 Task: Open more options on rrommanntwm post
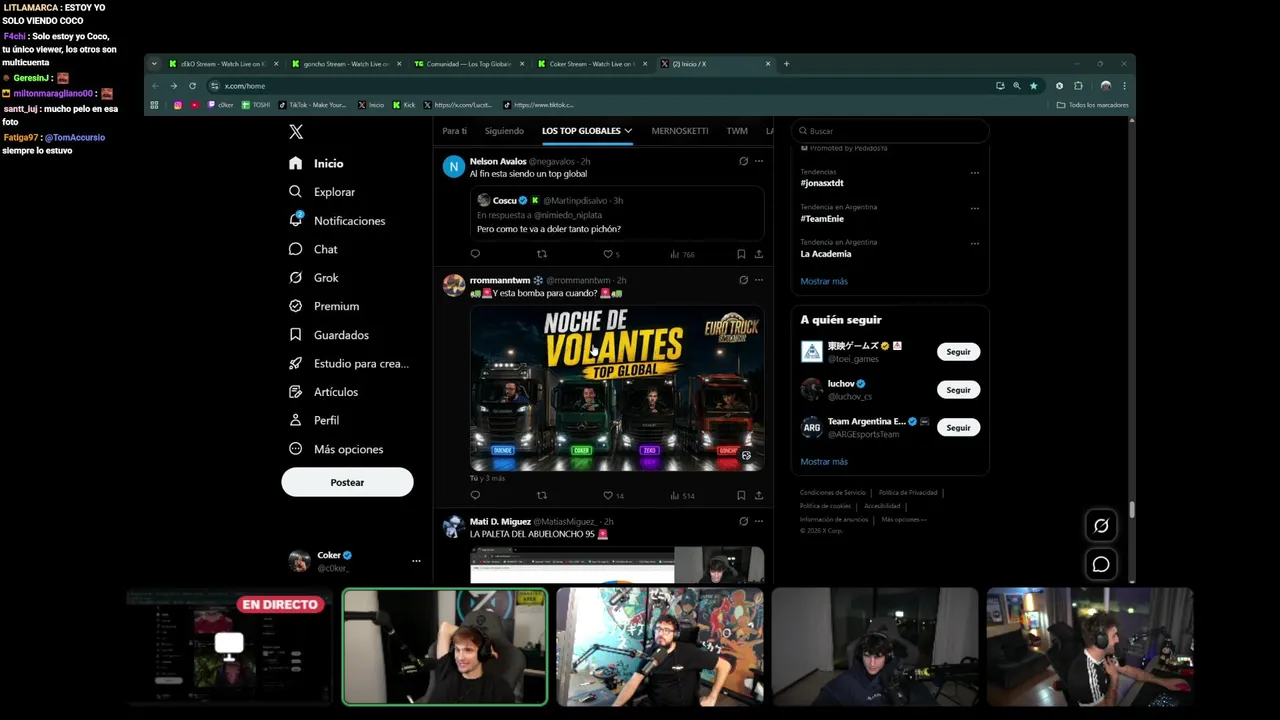pos(759,280)
